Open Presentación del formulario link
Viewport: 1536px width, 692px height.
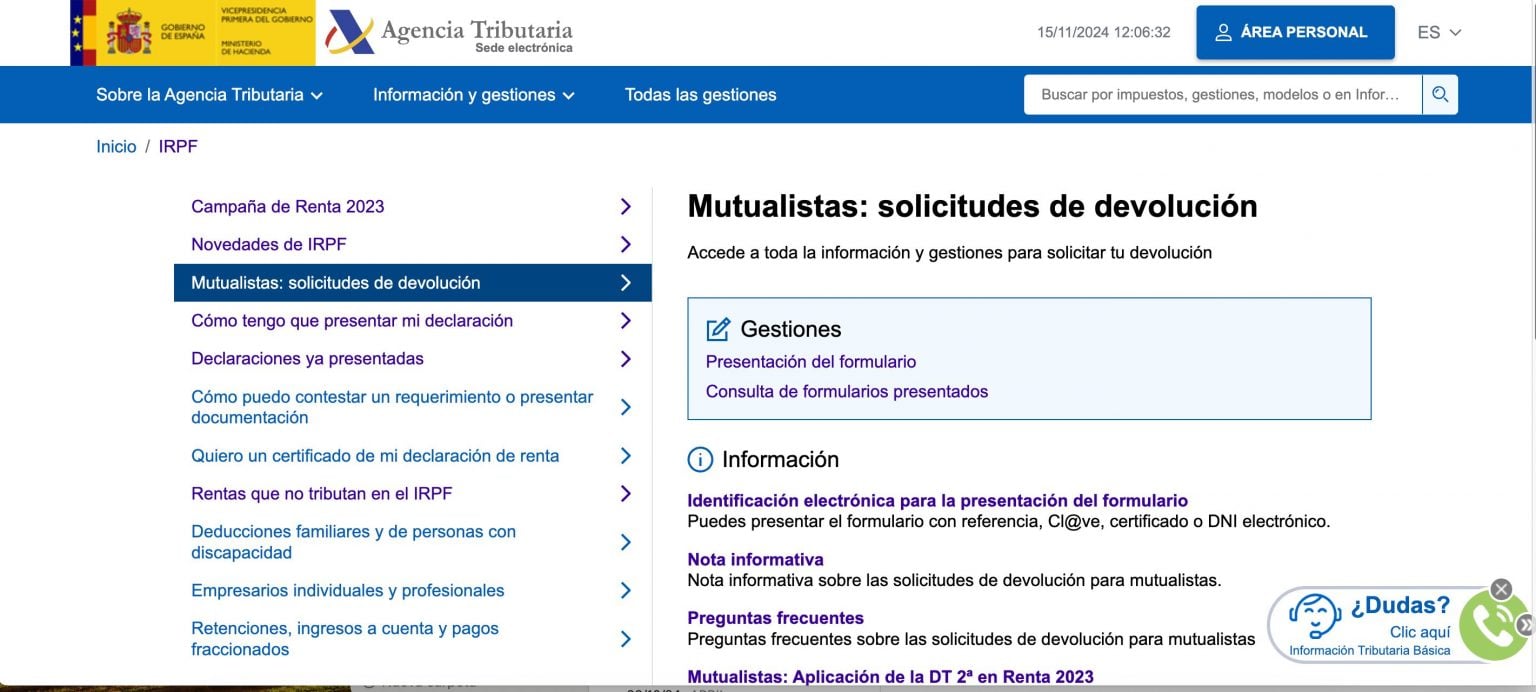pos(811,362)
